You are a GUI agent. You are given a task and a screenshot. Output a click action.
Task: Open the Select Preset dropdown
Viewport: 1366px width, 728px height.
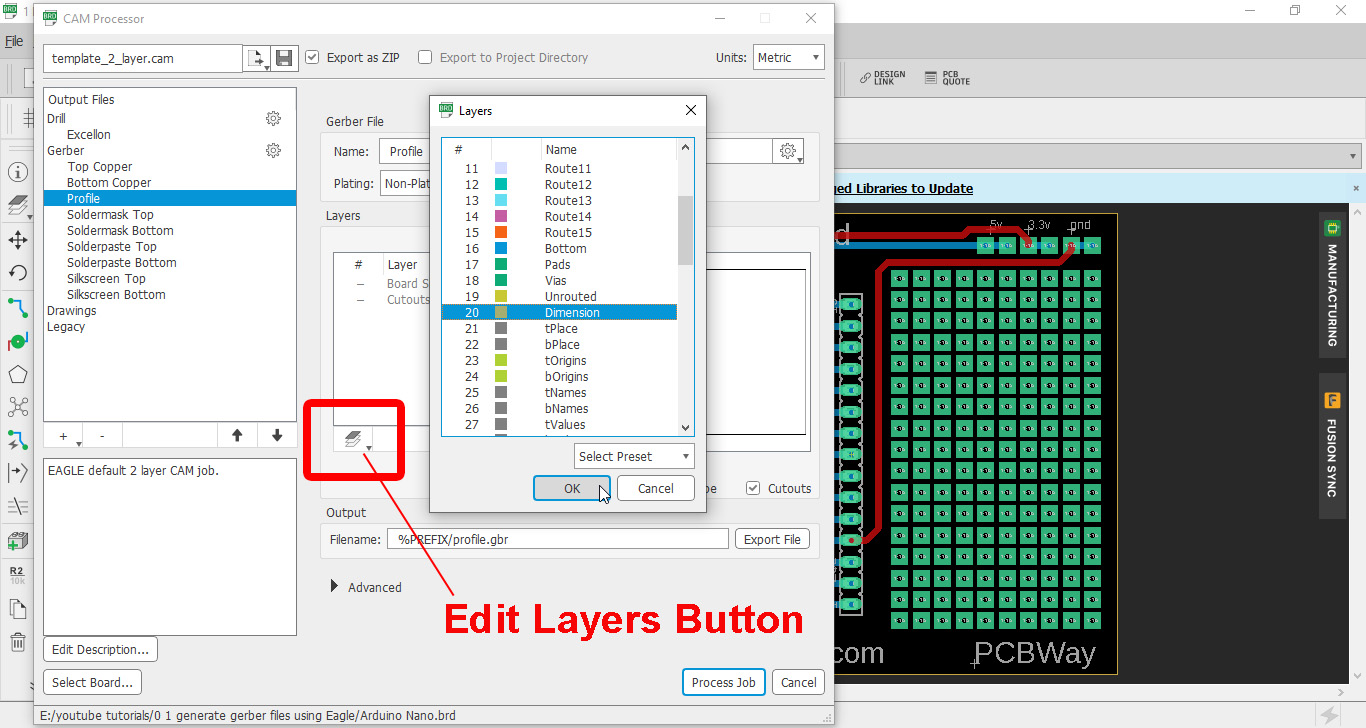(634, 457)
